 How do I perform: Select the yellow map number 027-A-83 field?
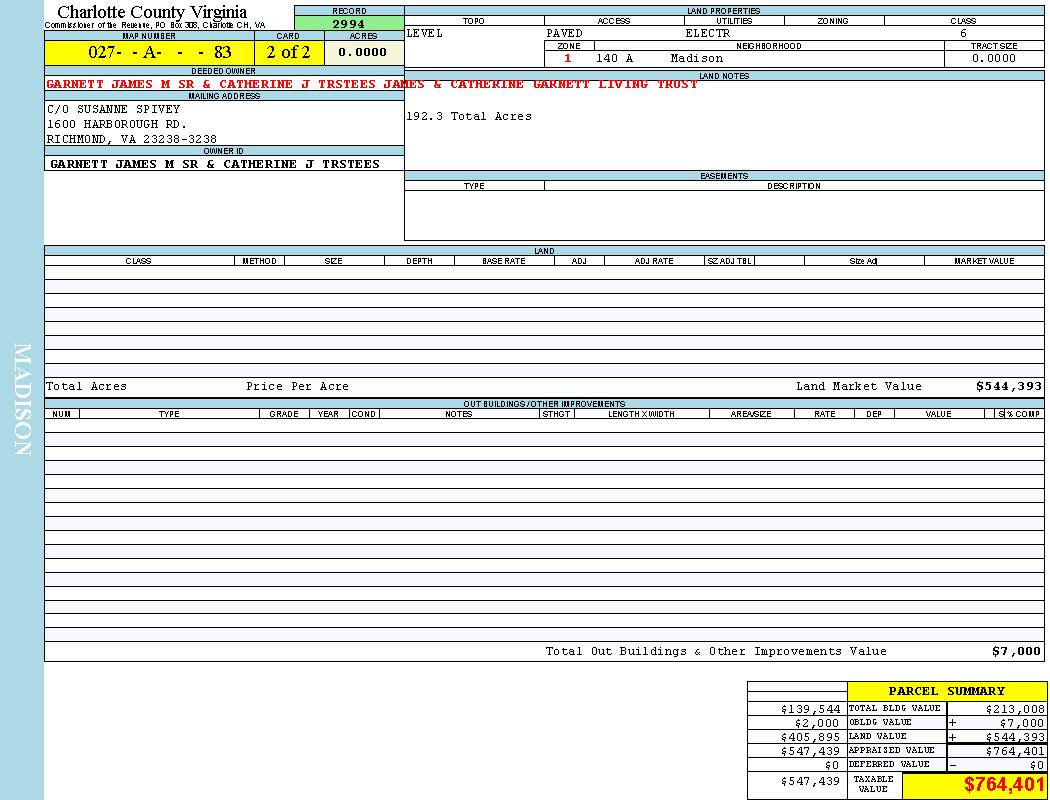point(149,52)
